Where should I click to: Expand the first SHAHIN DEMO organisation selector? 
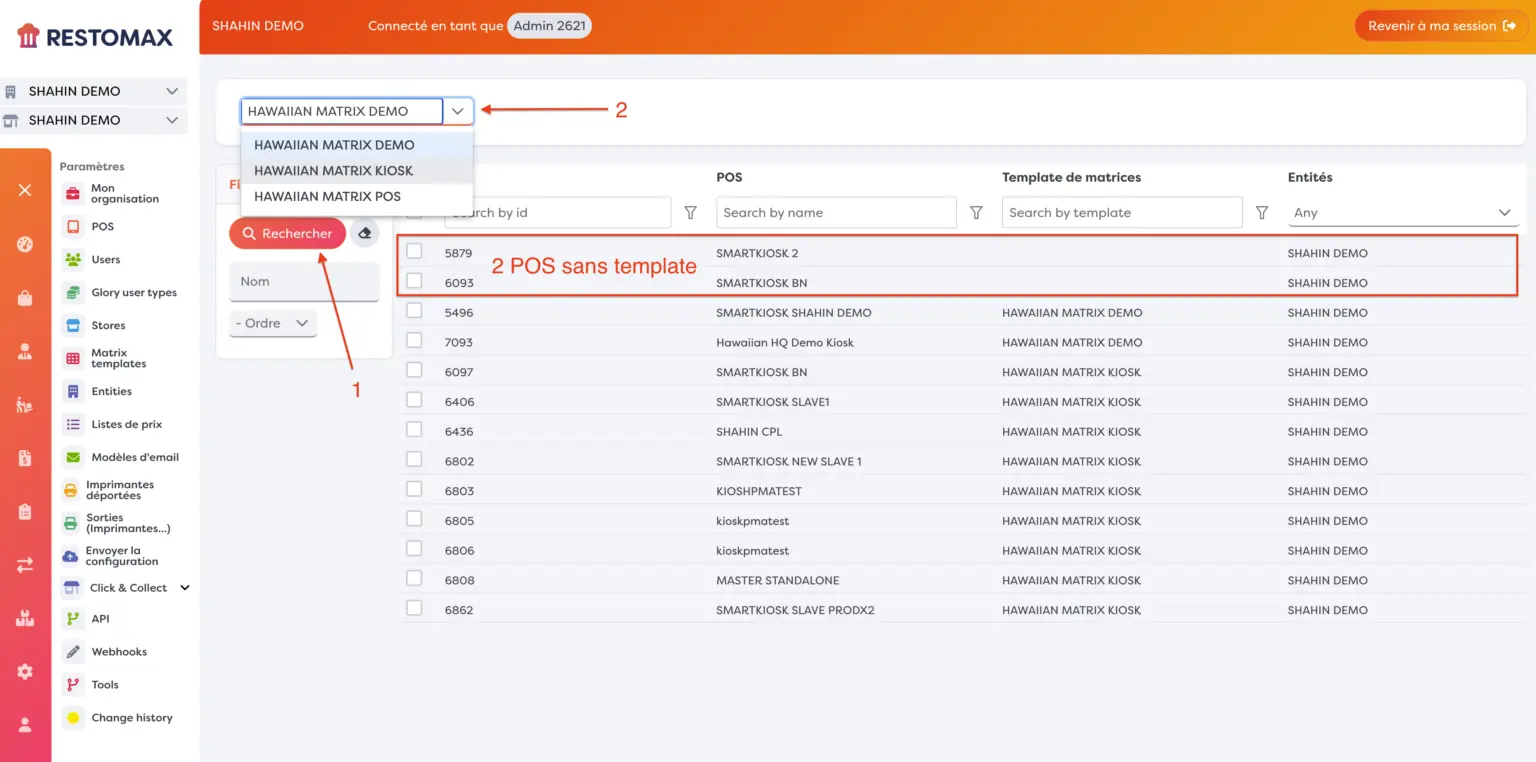(171, 91)
